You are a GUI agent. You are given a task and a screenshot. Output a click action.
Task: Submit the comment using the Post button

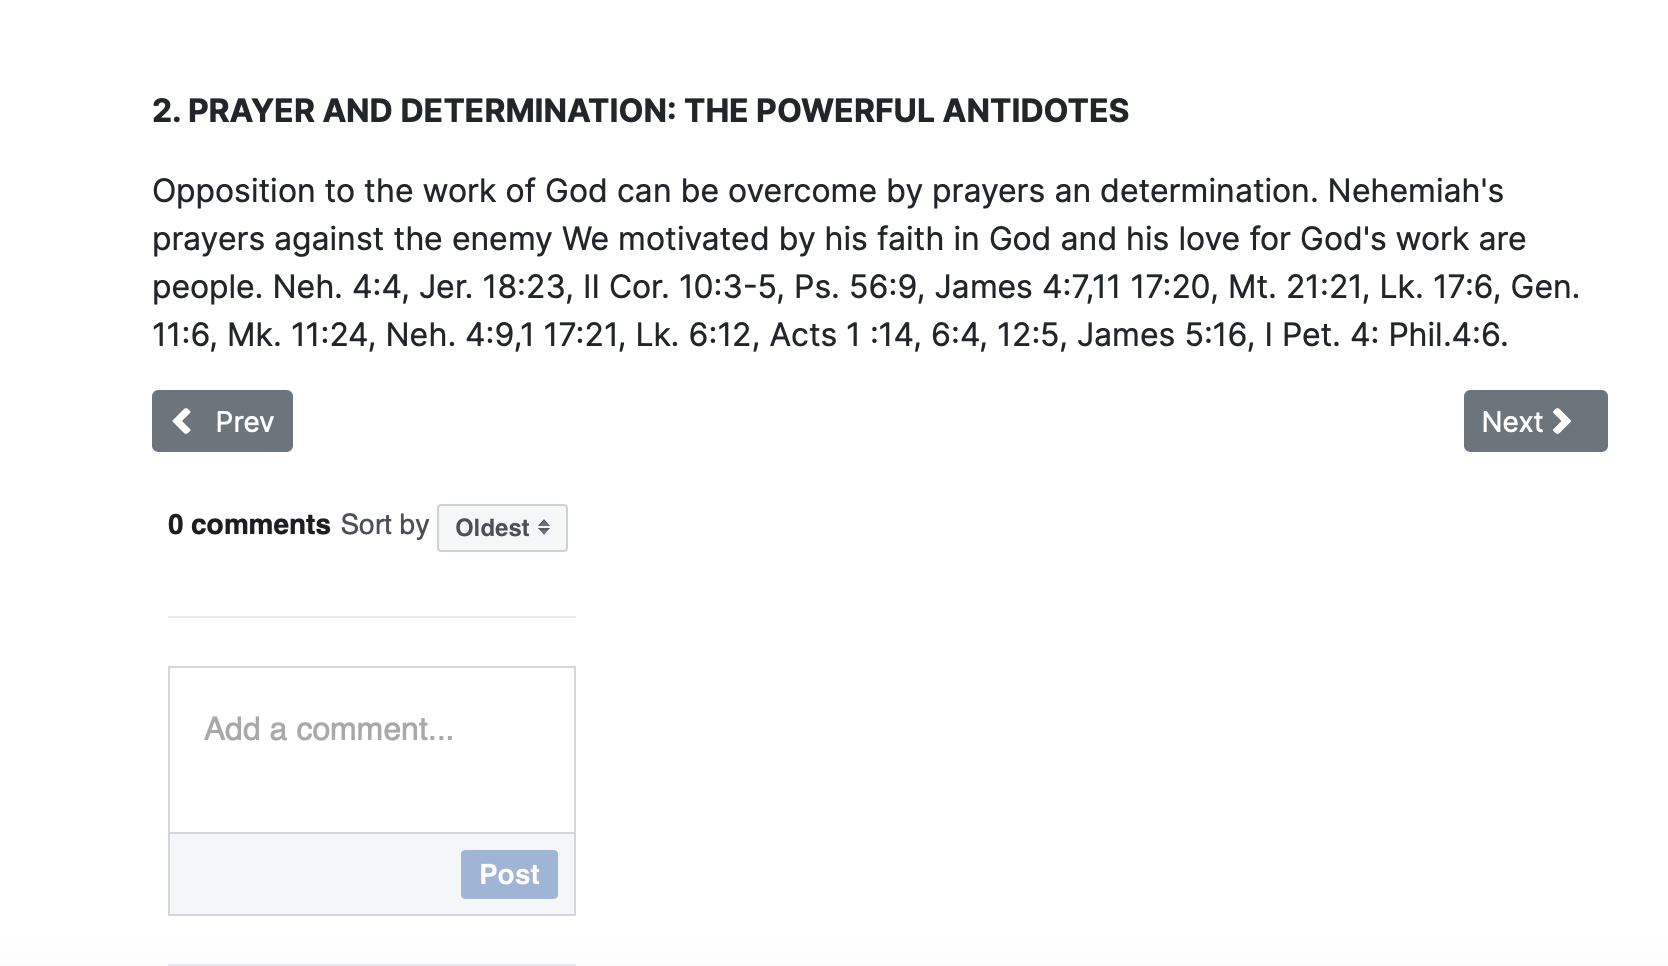(509, 874)
